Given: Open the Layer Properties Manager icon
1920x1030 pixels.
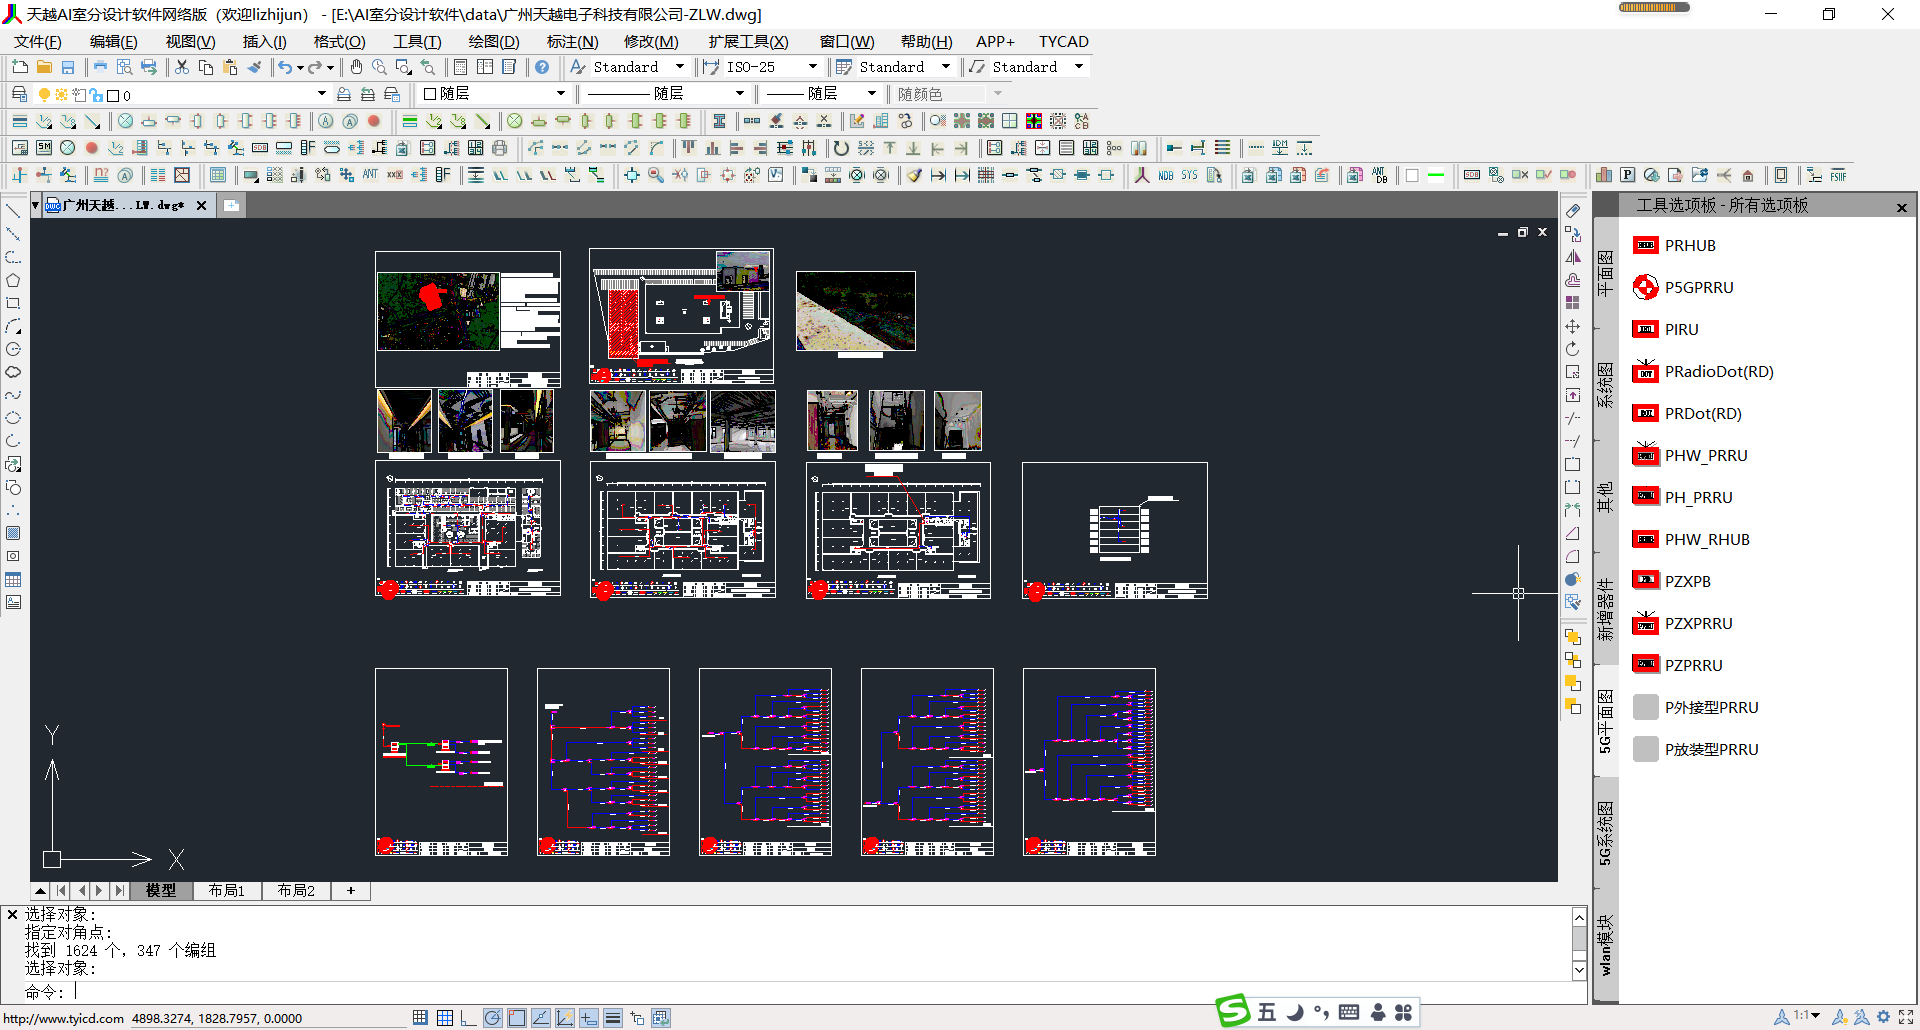Looking at the screenshot, I should point(19,94).
